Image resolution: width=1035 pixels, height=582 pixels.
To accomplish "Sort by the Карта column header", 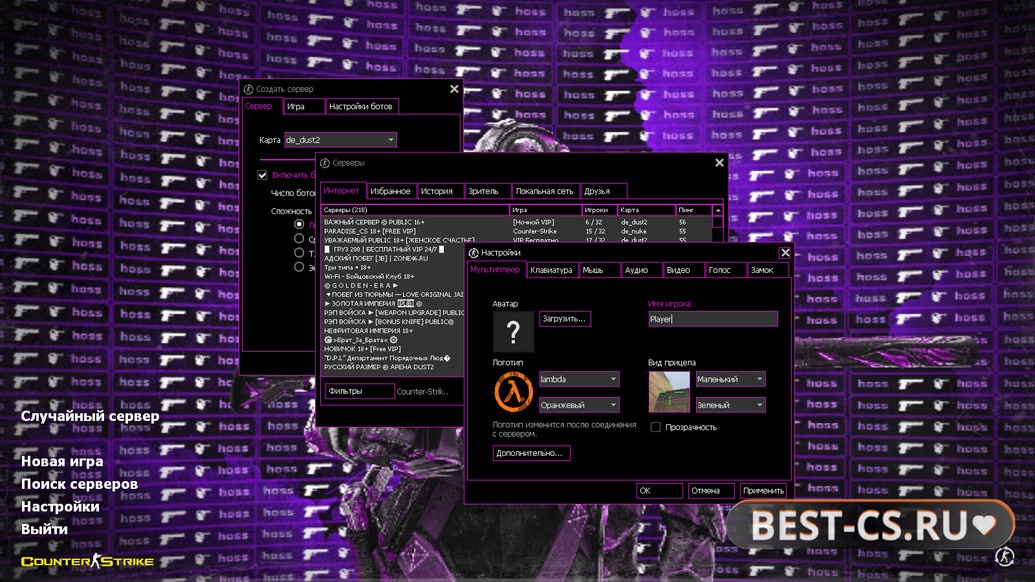I will point(646,210).
